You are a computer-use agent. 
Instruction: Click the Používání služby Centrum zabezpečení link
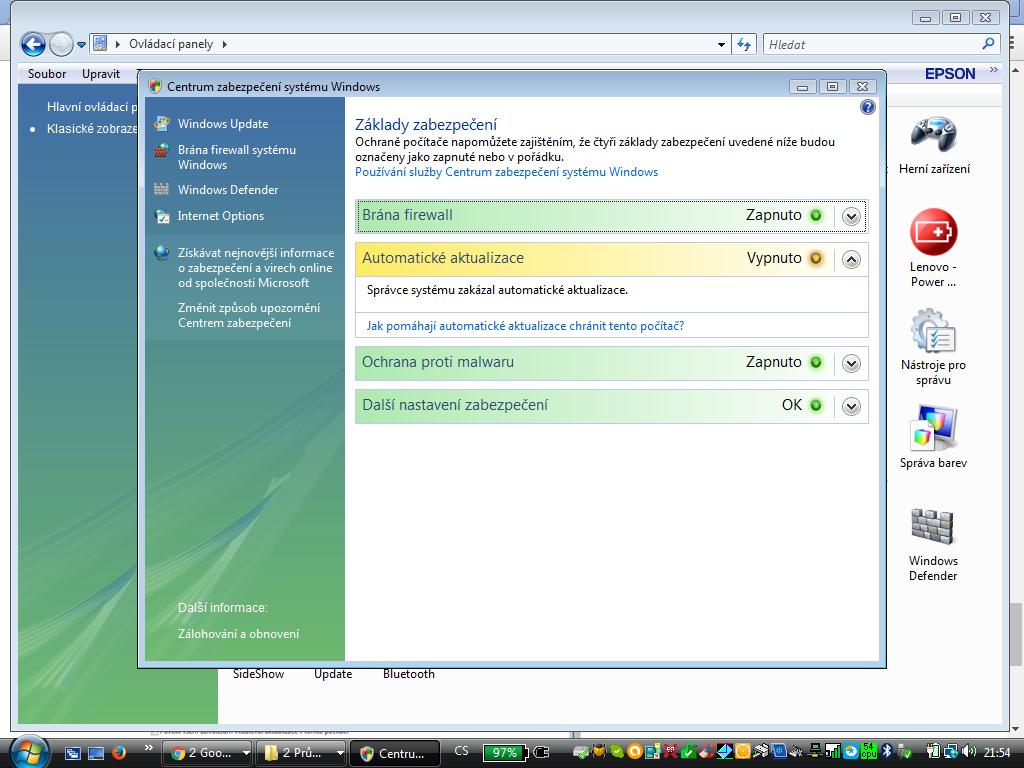[x=506, y=172]
